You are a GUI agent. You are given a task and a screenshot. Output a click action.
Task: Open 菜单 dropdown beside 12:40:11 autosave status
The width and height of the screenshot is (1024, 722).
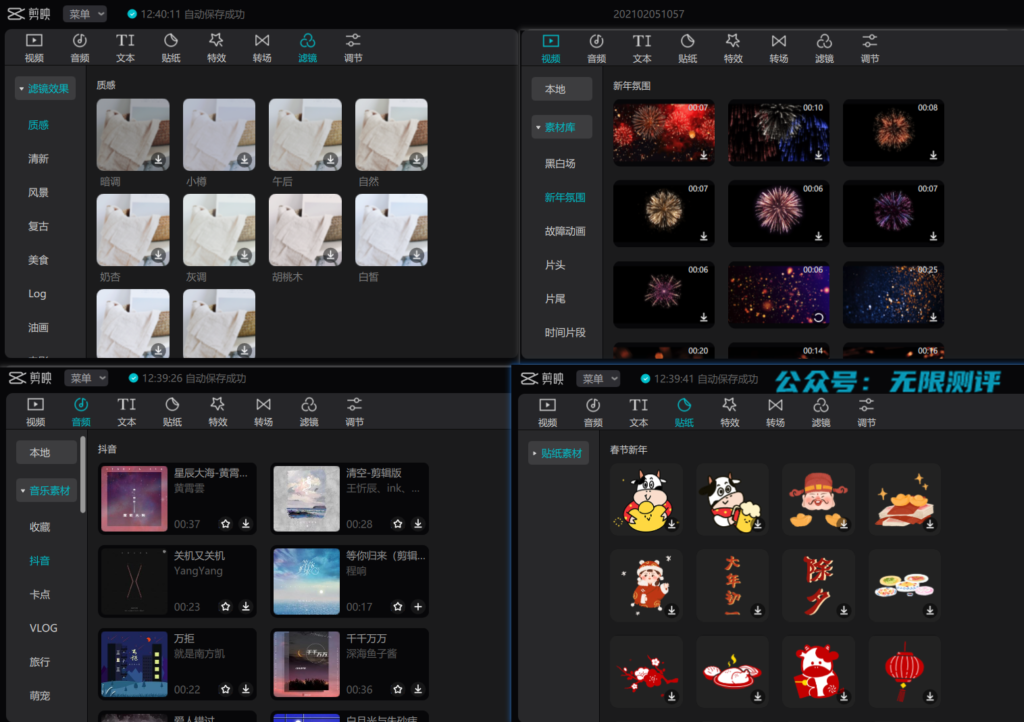[85, 14]
